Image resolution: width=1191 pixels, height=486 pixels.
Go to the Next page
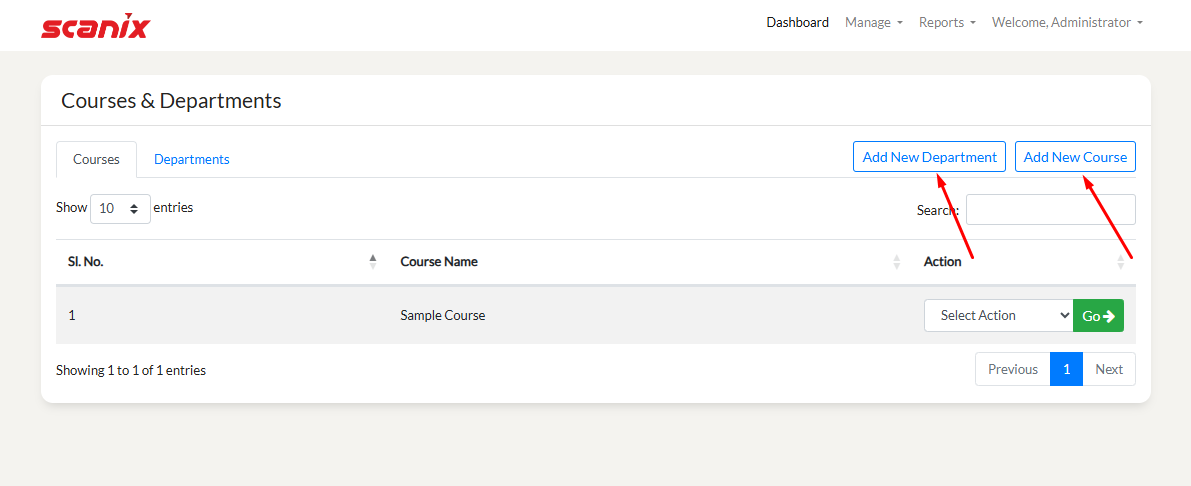pos(1109,369)
